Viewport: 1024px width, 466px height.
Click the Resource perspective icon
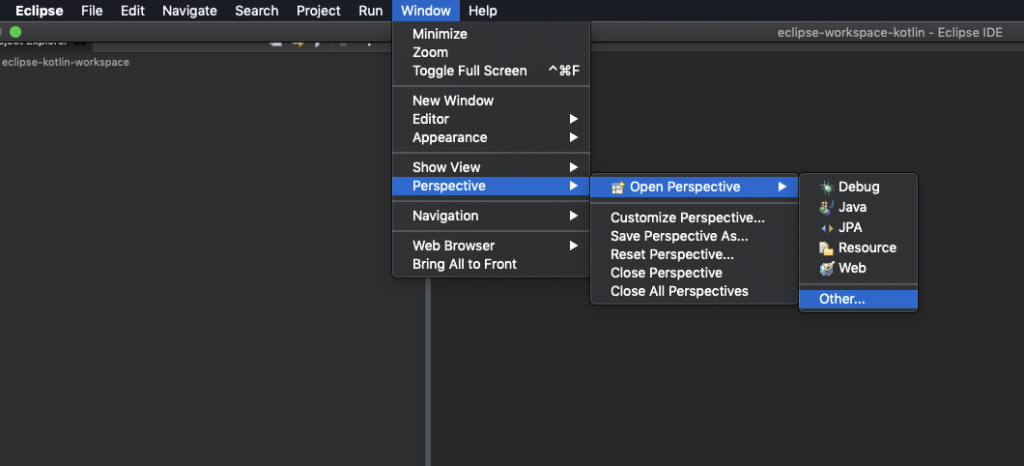point(826,248)
